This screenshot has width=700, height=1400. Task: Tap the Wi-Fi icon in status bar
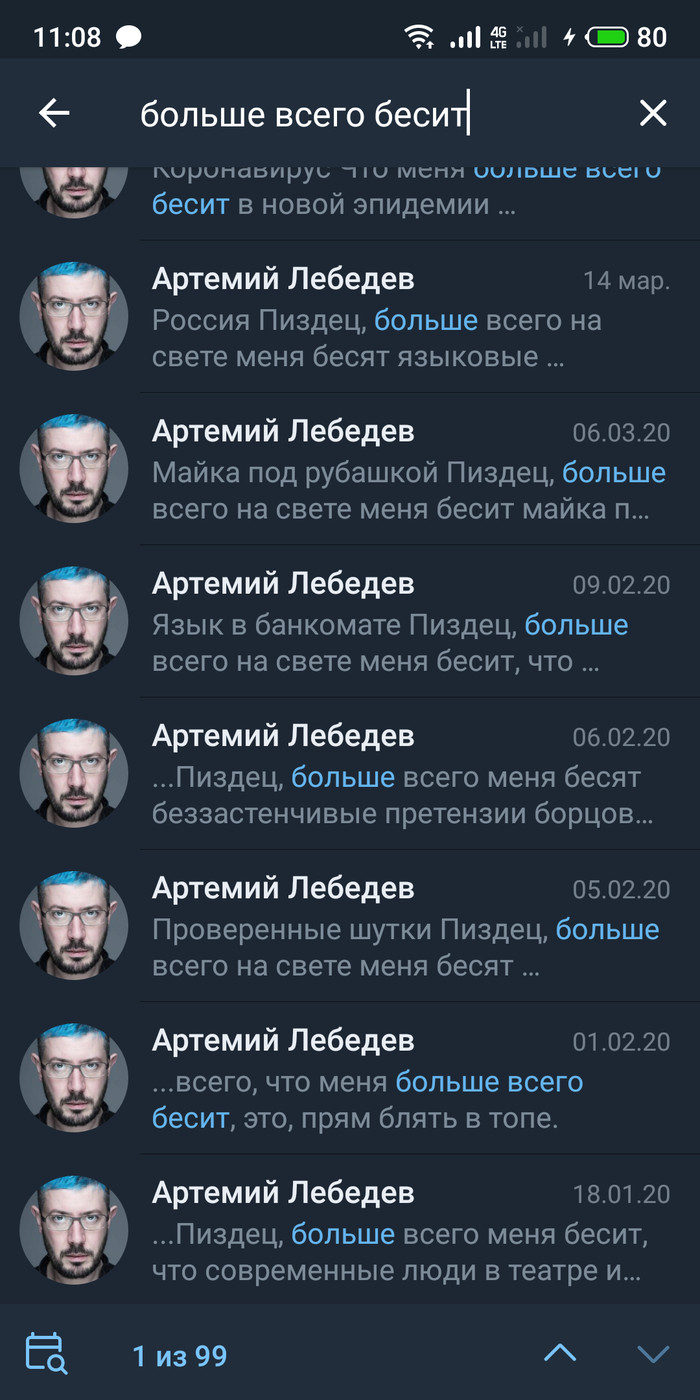[419, 38]
